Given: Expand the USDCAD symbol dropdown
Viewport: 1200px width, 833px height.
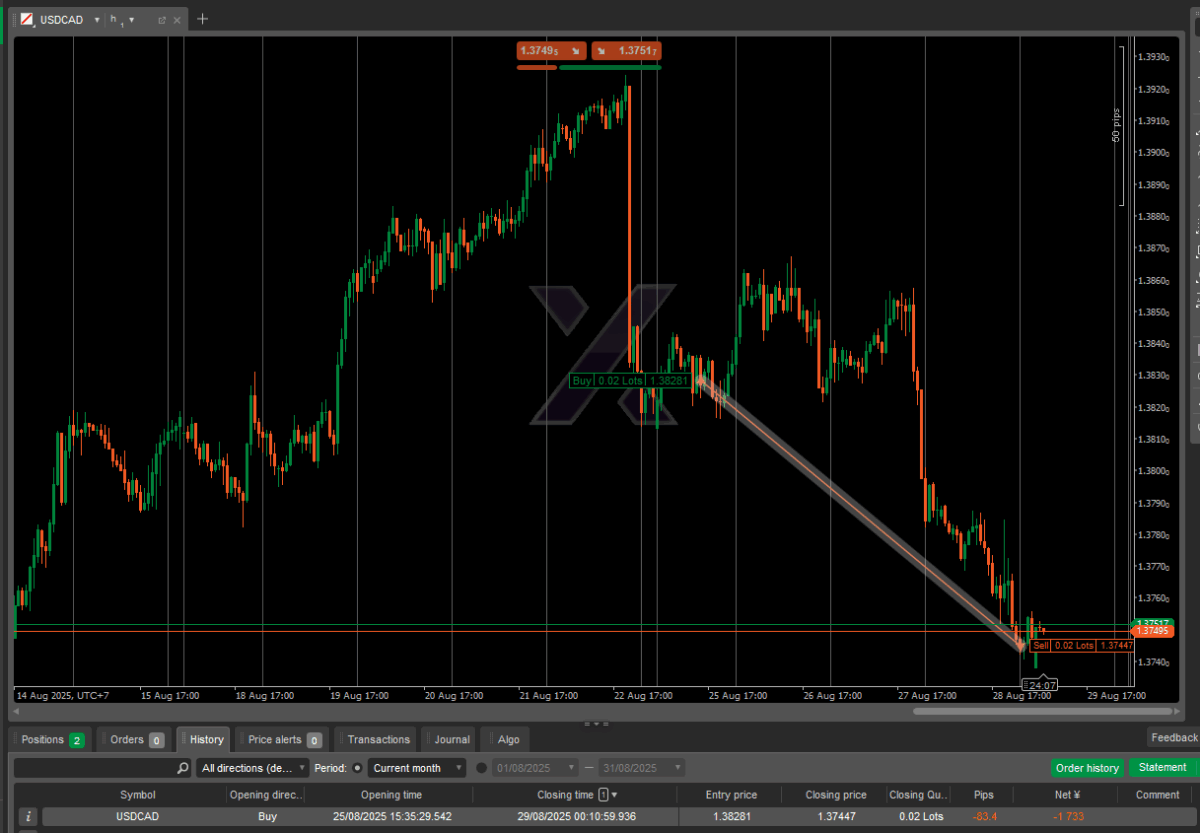Looking at the screenshot, I should click(x=97, y=19).
